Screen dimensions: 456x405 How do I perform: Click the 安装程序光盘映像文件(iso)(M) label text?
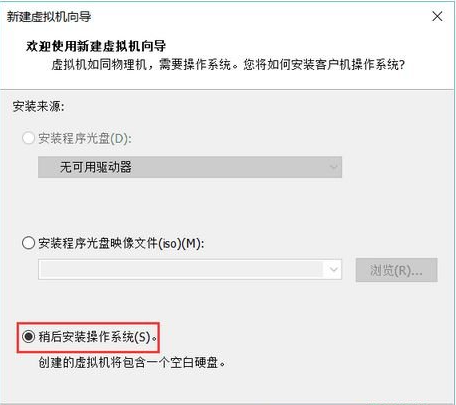coord(121,243)
